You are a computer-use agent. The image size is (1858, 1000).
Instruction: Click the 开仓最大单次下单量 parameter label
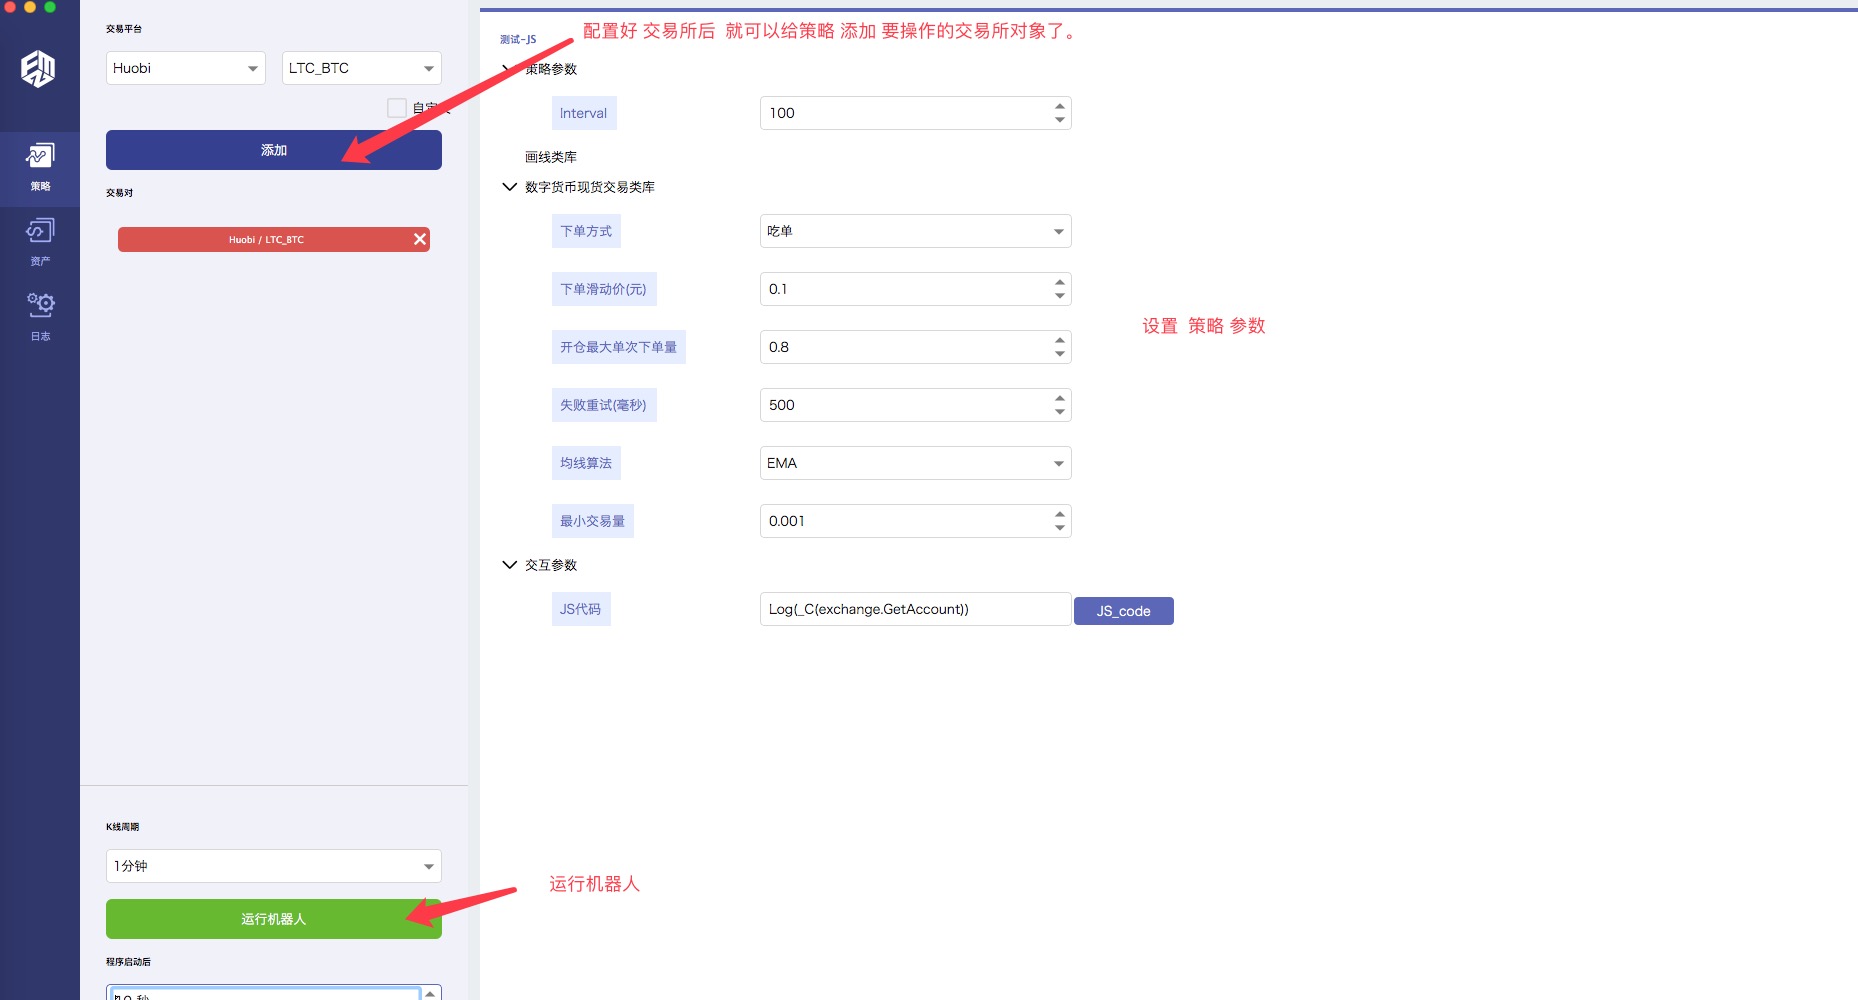(x=619, y=347)
